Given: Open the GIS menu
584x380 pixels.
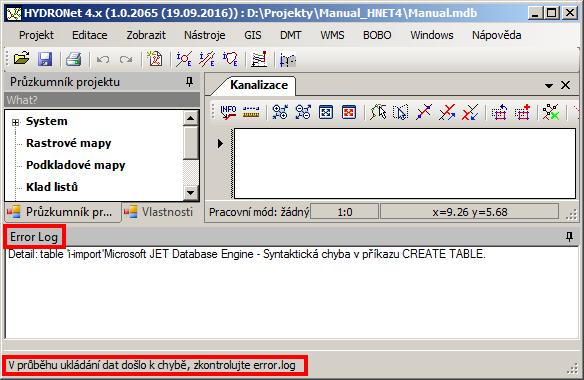Looking at the screenshot, I should (x=253, y=35).
